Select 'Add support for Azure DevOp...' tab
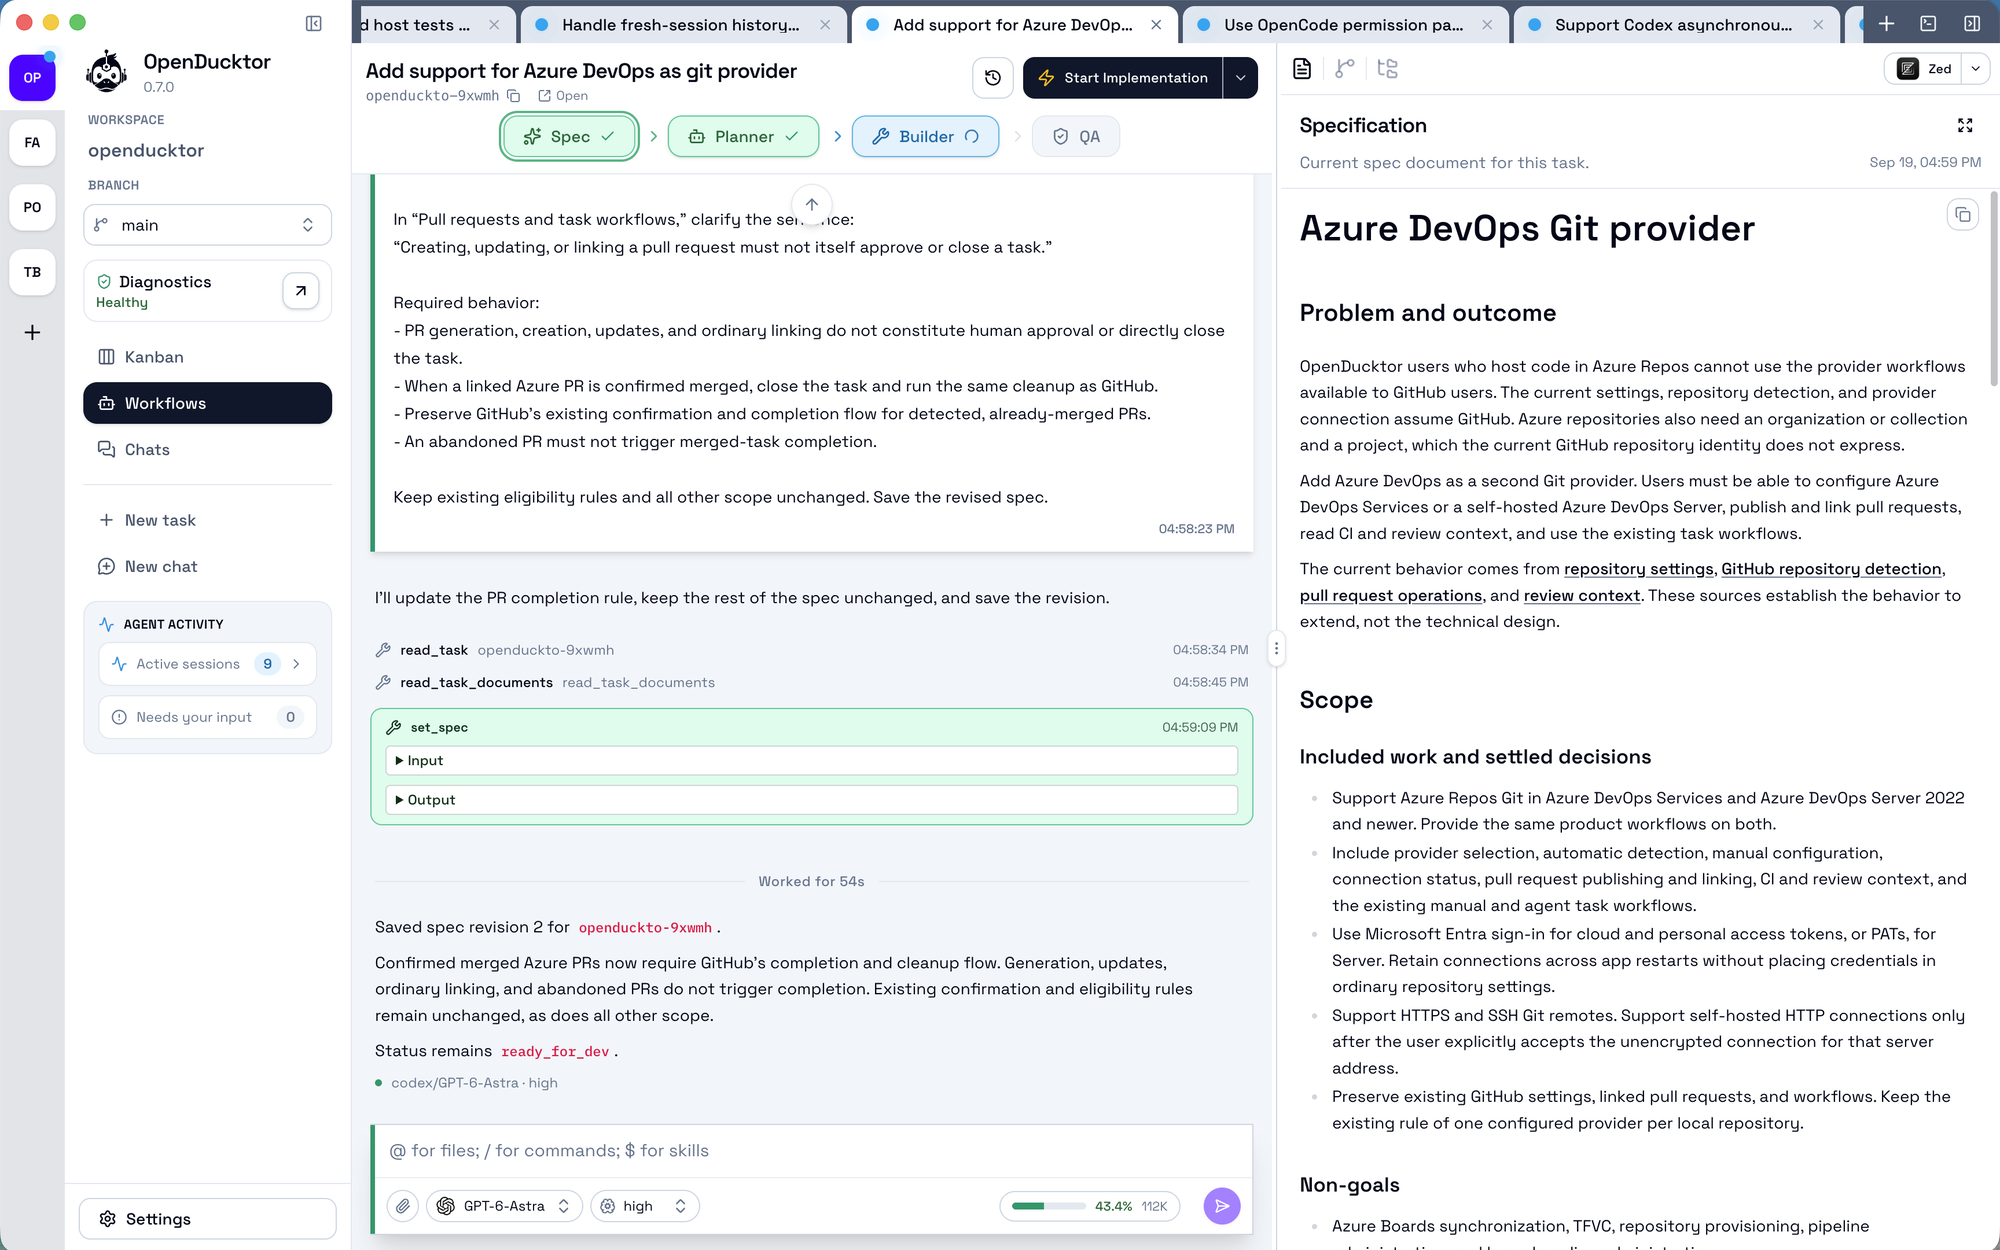This screenshot has width=2000, height=1250. point(1012,25)
